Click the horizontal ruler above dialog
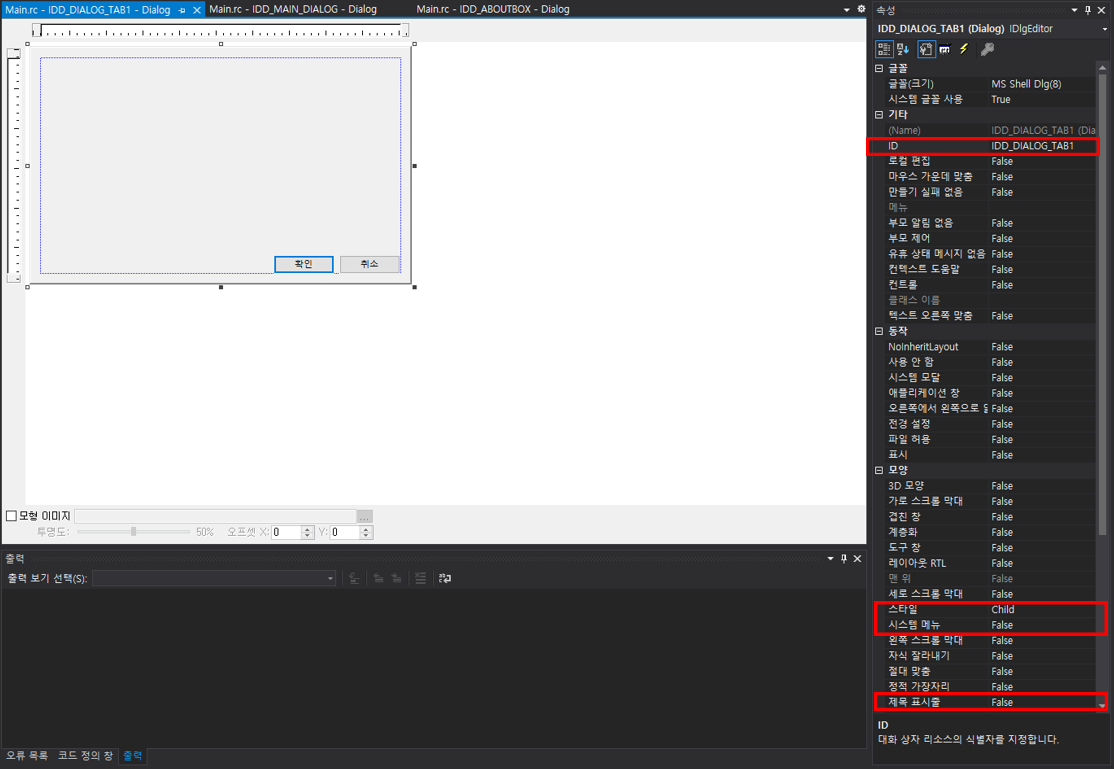Image resolution: width=1114 pixels, height=769 pixels. tap(220, 31)
